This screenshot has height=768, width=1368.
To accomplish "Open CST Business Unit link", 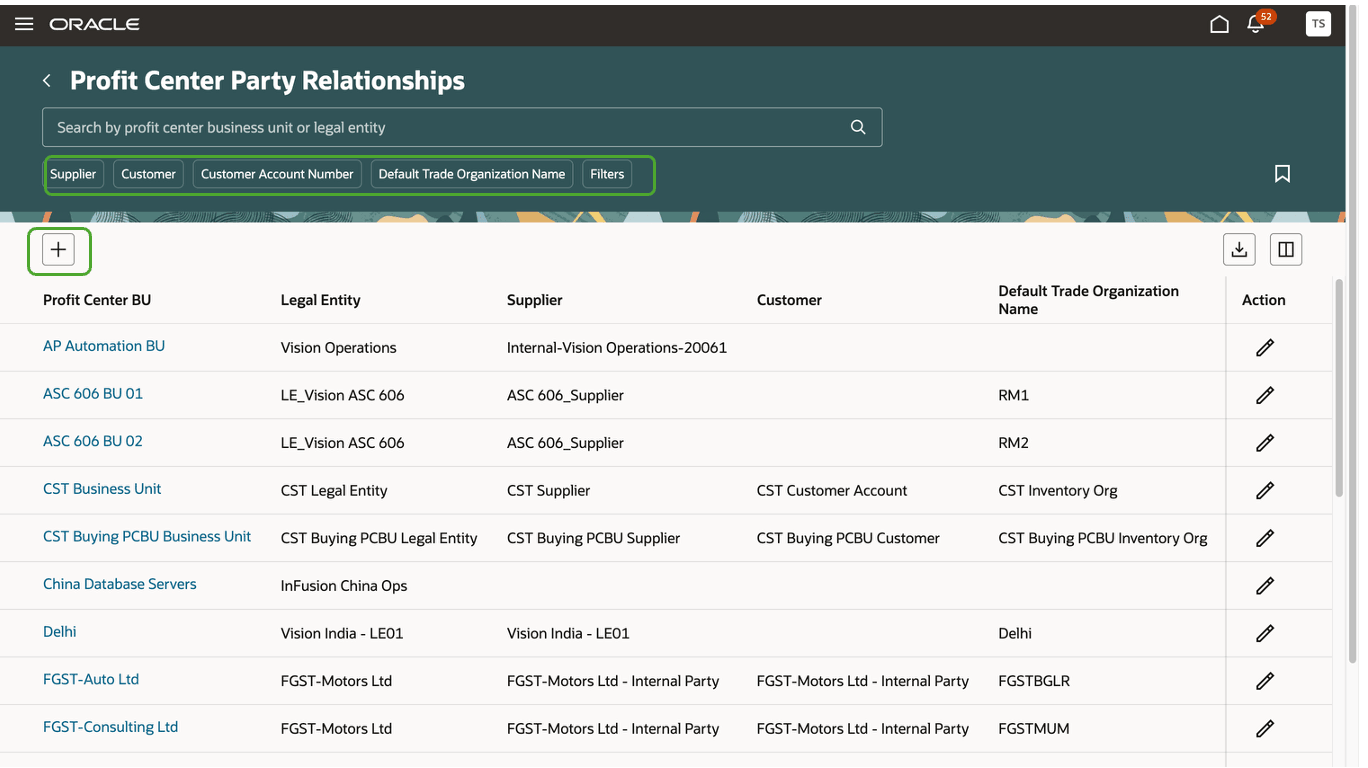I will pyautogui.click(x=102, y=489).
